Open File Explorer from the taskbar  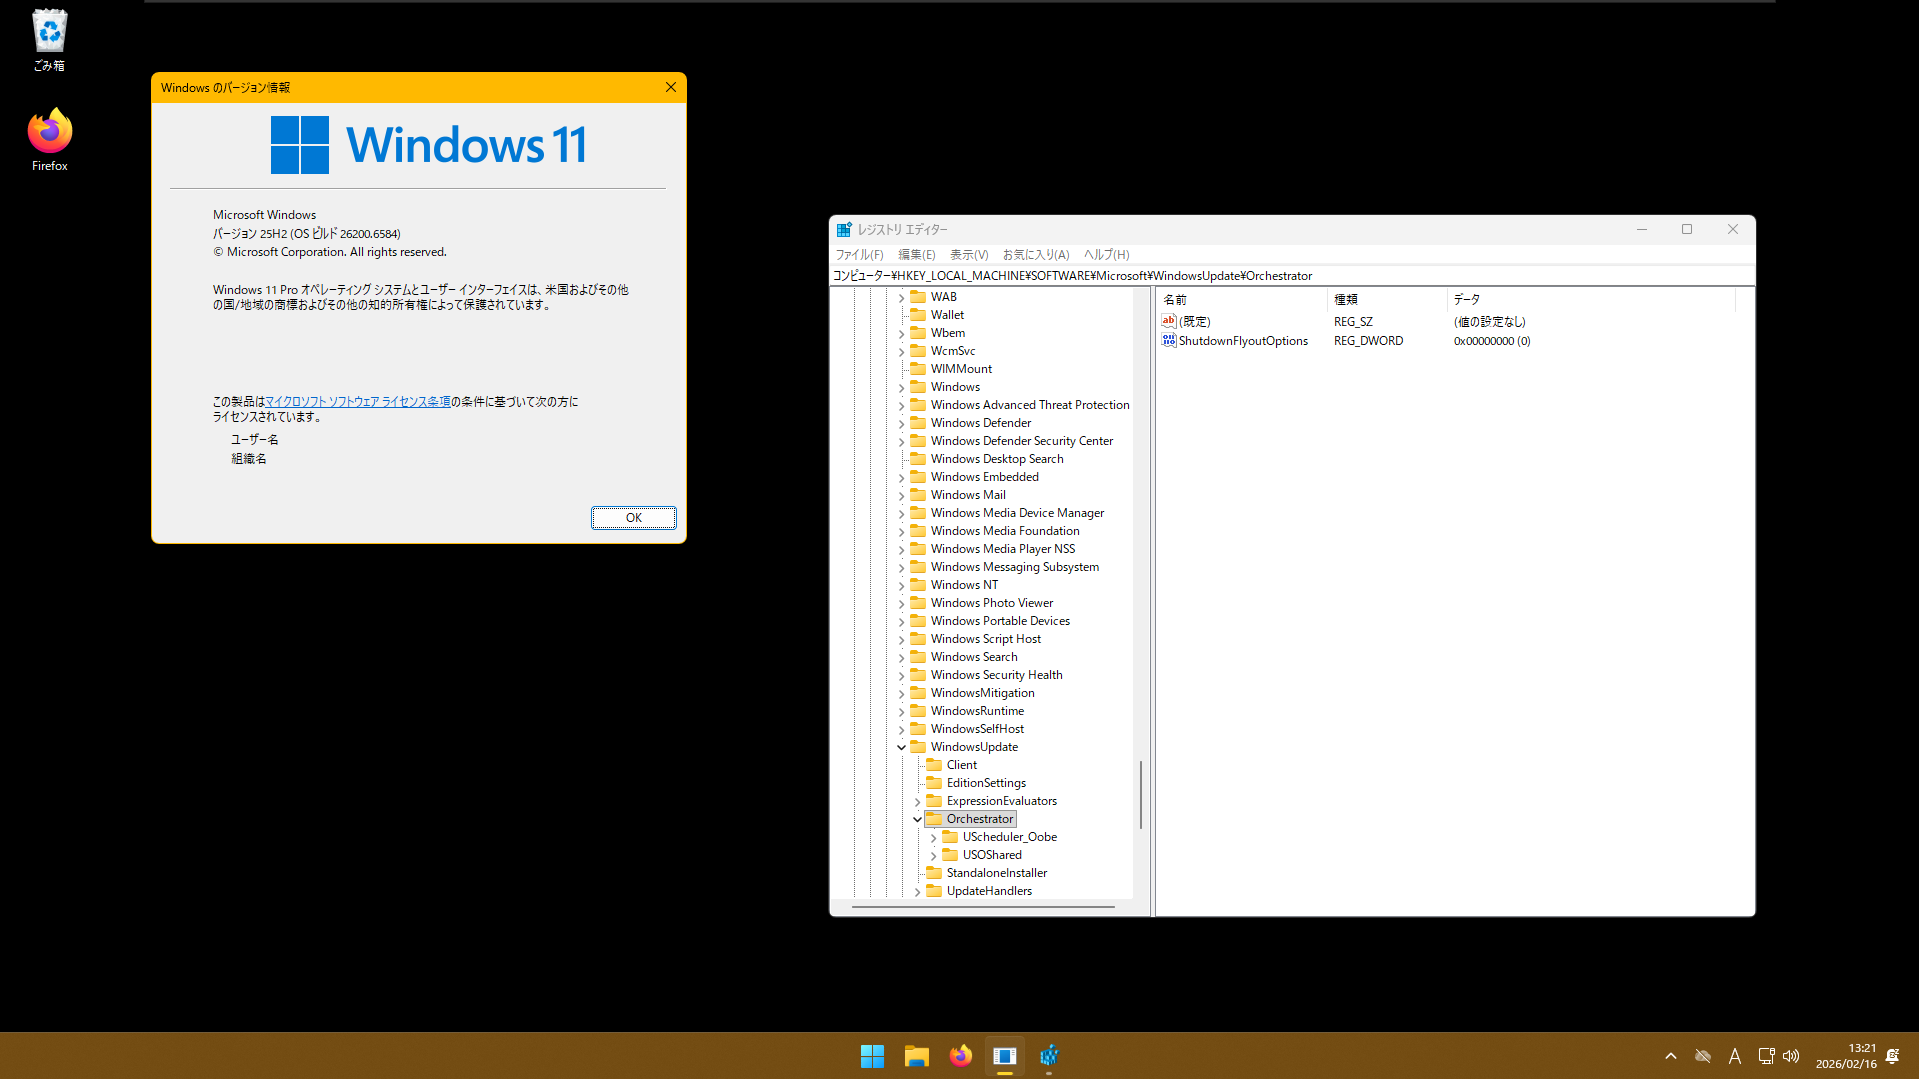[916, 1056]
